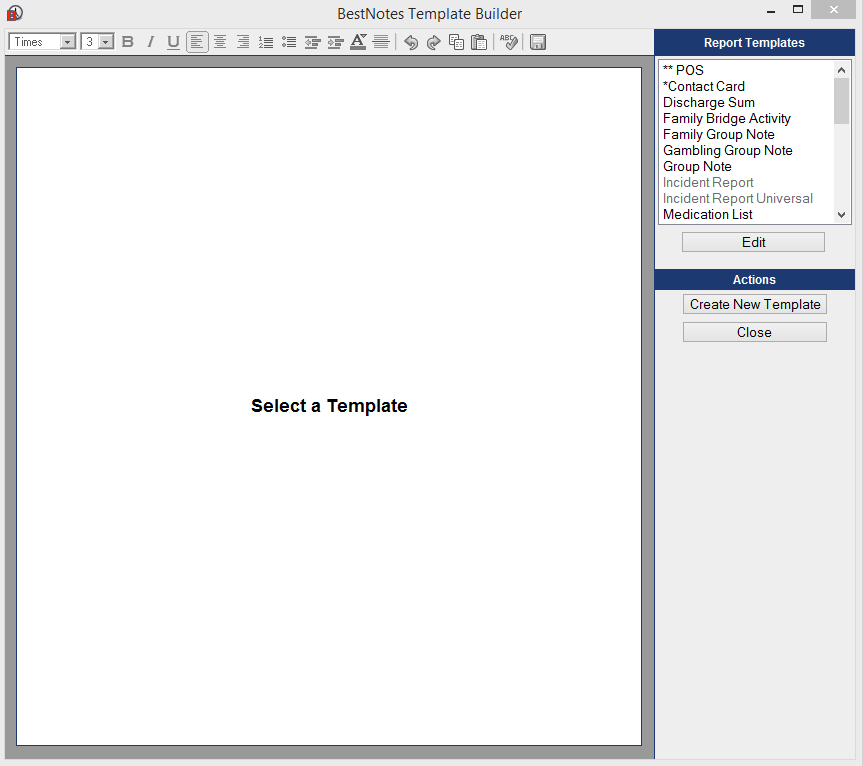Viewport: 863px width, 766px height.
Task: Select Family Group Note template
Action: point(718,134)
